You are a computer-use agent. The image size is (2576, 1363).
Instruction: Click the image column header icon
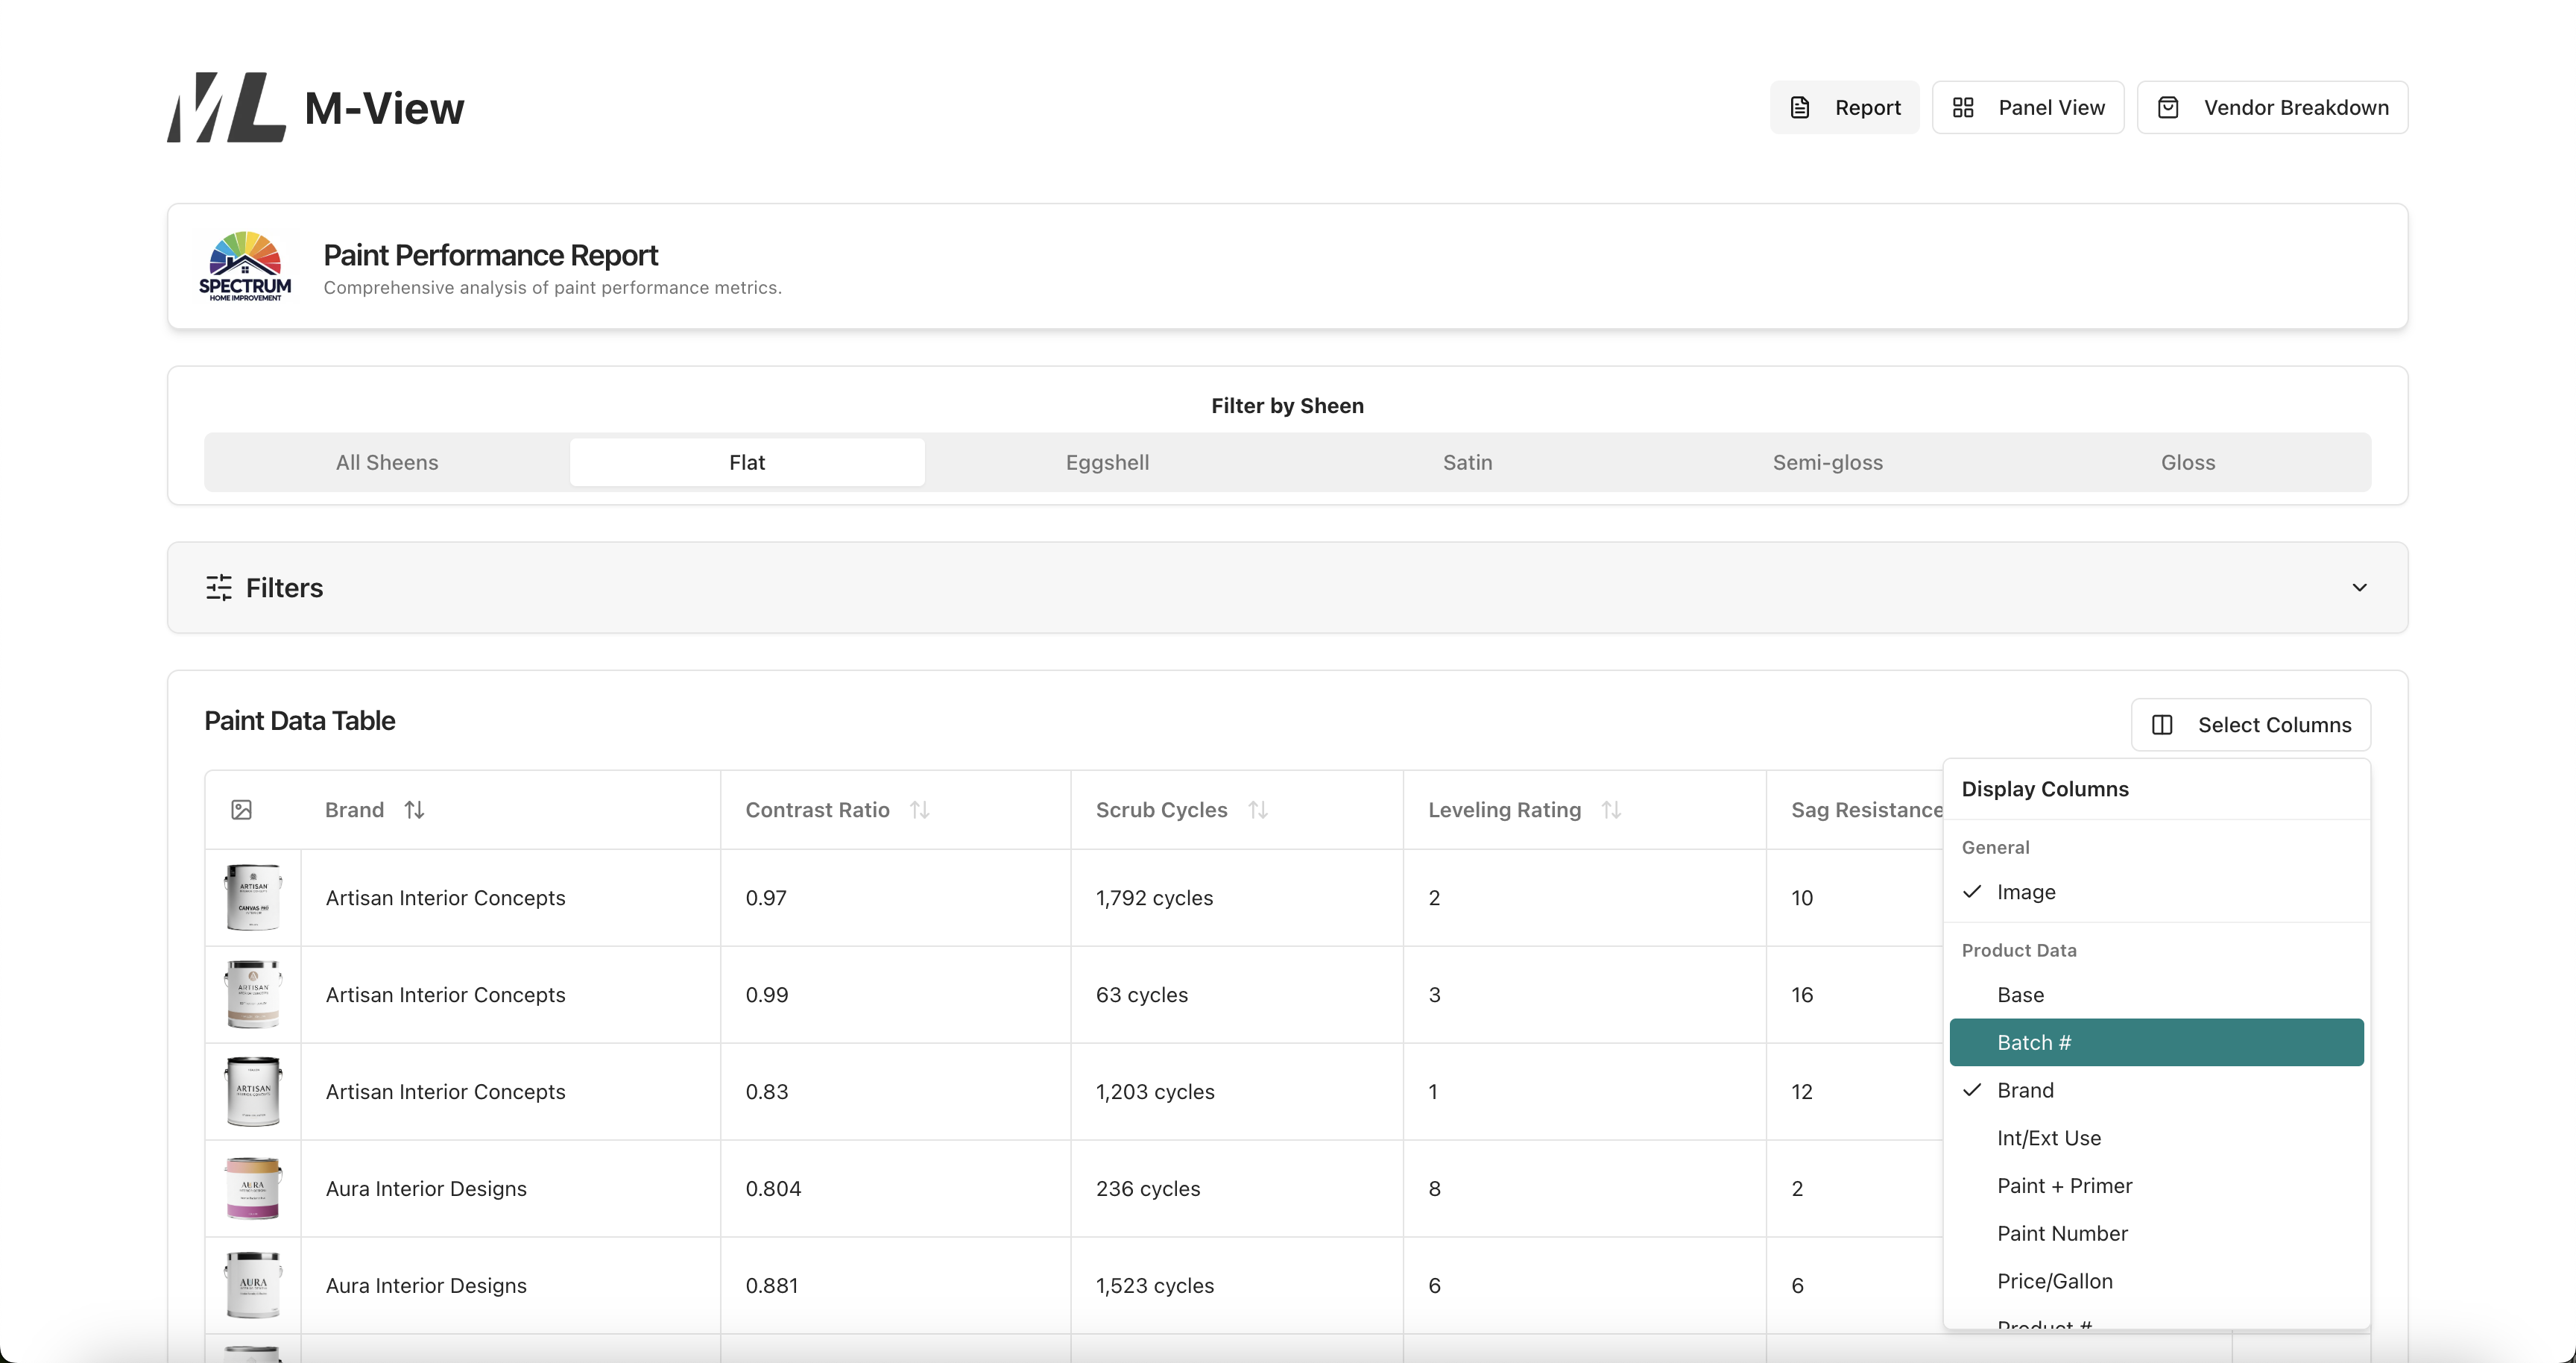click(x=241, y=809)
